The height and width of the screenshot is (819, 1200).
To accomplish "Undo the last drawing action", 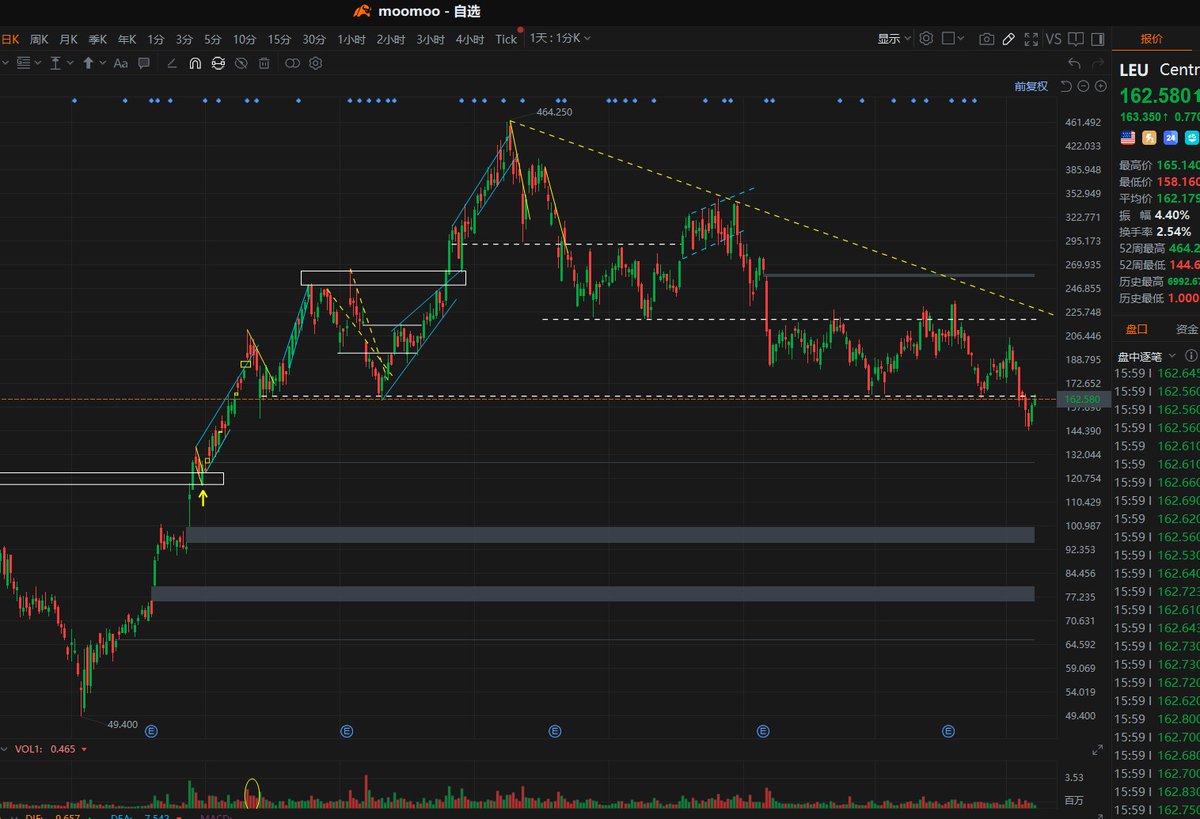I will [x=1075, y=63].
